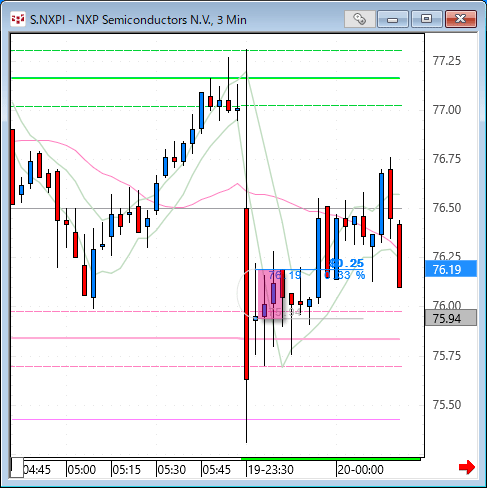Viewport: 487px width, 488px height.
Task: Click the blue 76.19 price label
Action: [451, 269]
